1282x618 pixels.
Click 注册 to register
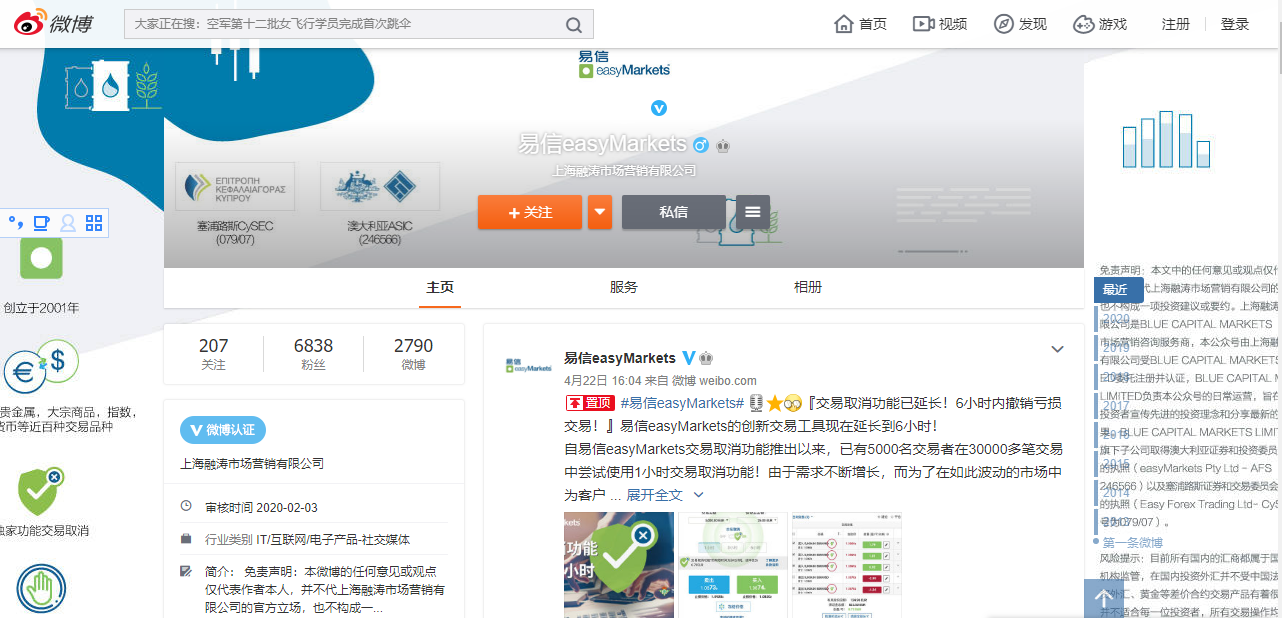point(1176,24)
